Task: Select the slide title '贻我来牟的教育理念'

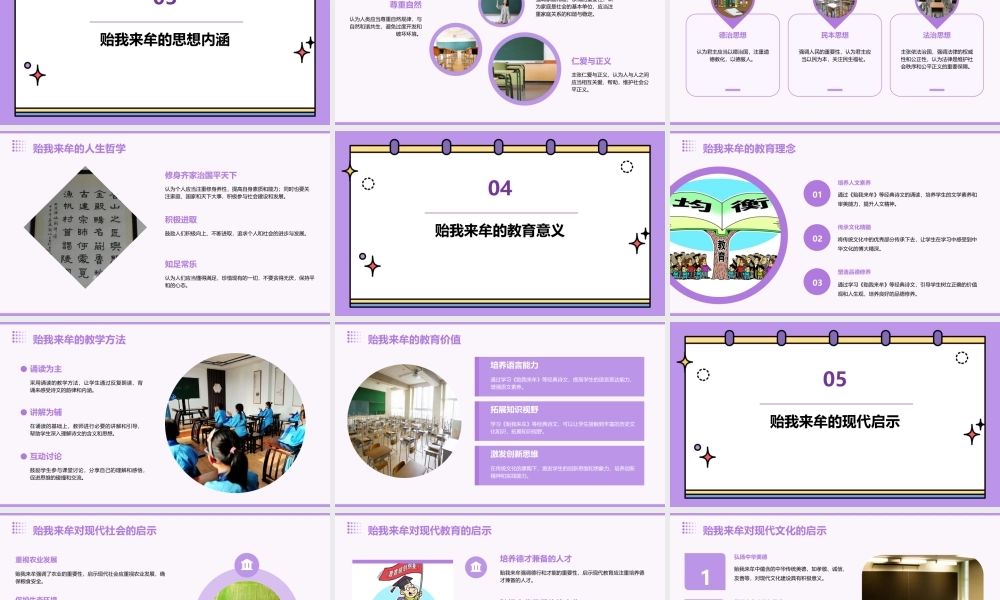Action: tap(749, 149)
